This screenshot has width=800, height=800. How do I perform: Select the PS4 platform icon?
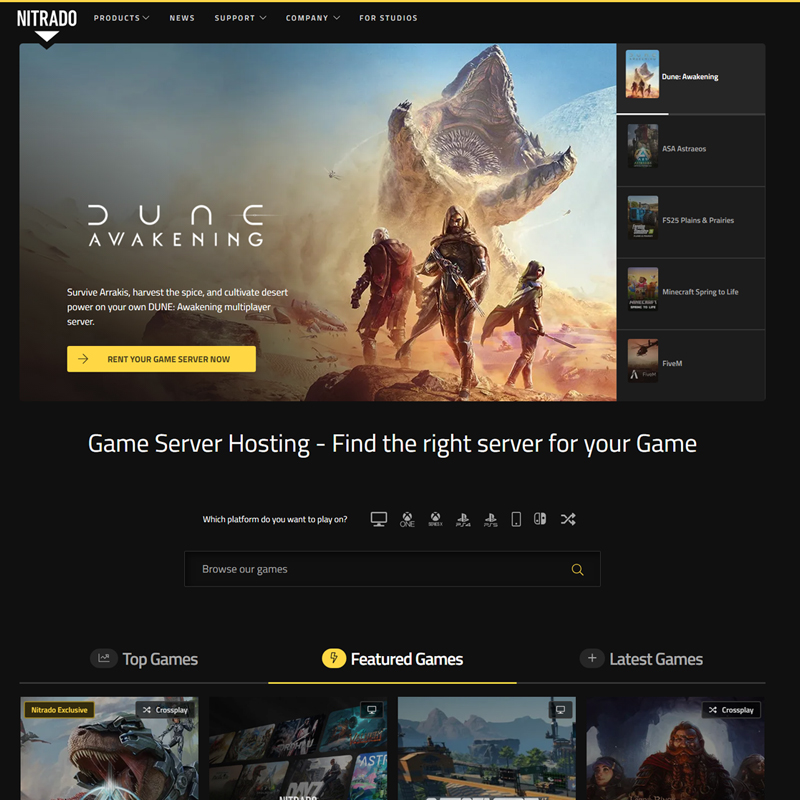point(463,519)
